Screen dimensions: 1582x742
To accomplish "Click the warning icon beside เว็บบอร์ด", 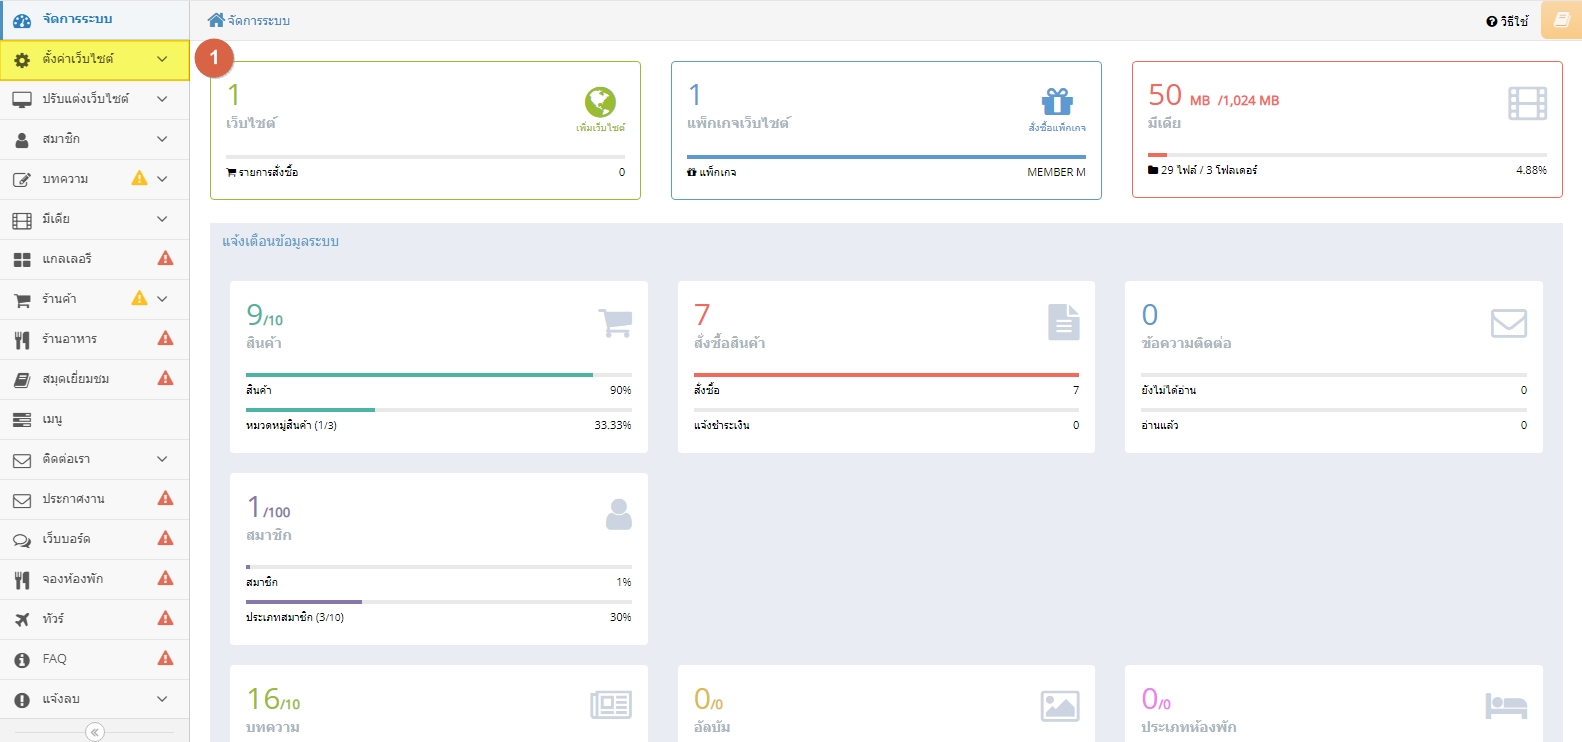I will (x=166, y=538).
